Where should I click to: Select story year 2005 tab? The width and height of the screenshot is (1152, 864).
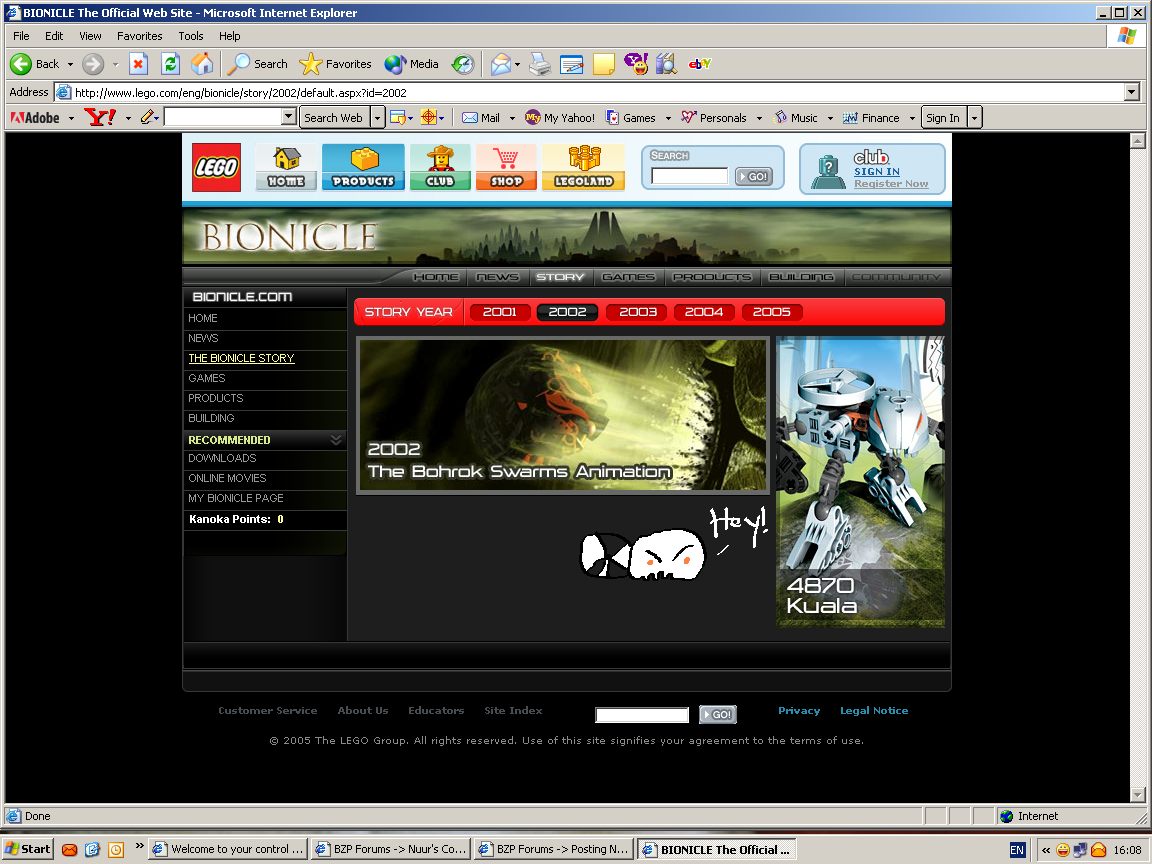771,312
